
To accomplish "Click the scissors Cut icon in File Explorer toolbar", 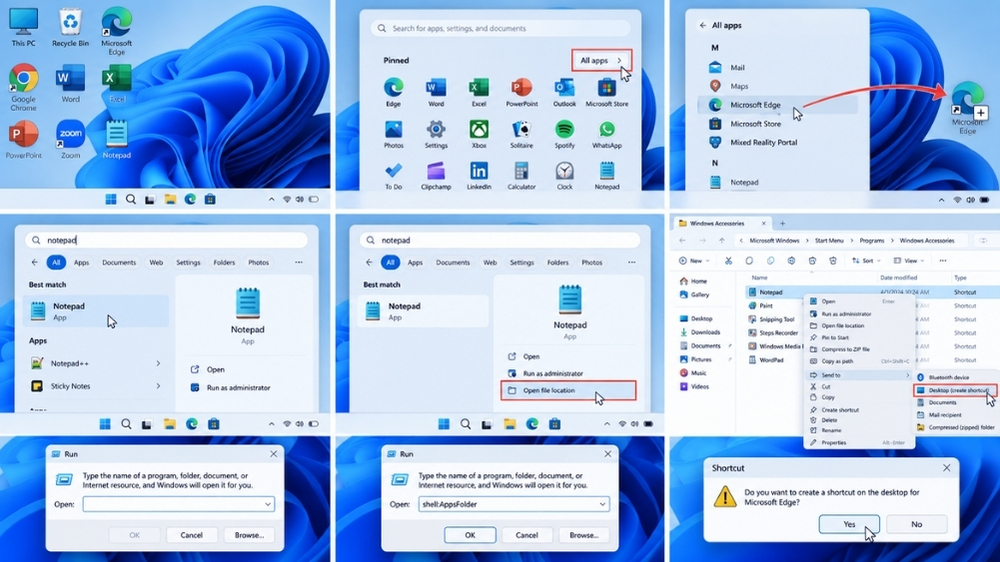I will (x=728, y=260).
